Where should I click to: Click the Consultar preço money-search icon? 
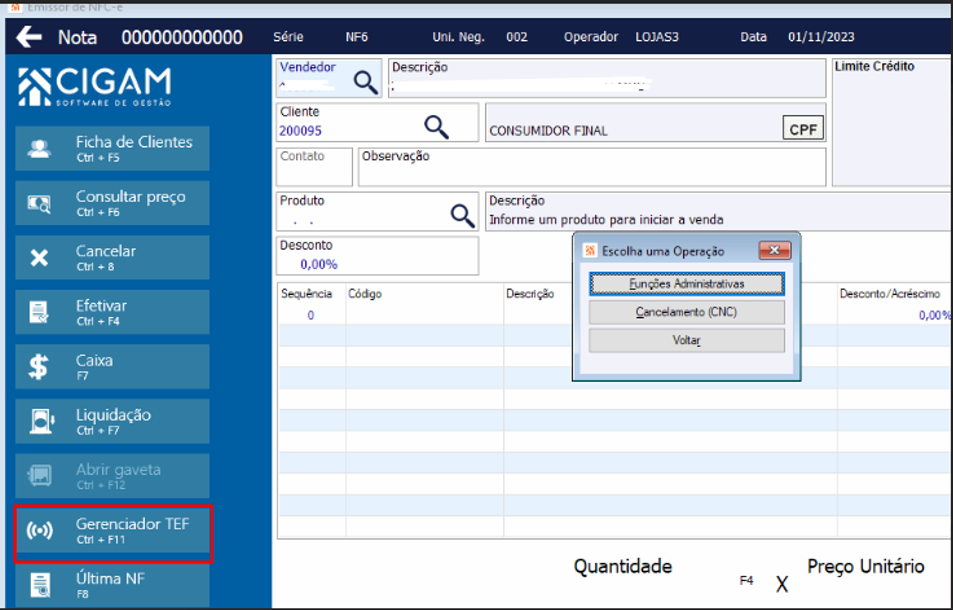click(x=40, y=204)
